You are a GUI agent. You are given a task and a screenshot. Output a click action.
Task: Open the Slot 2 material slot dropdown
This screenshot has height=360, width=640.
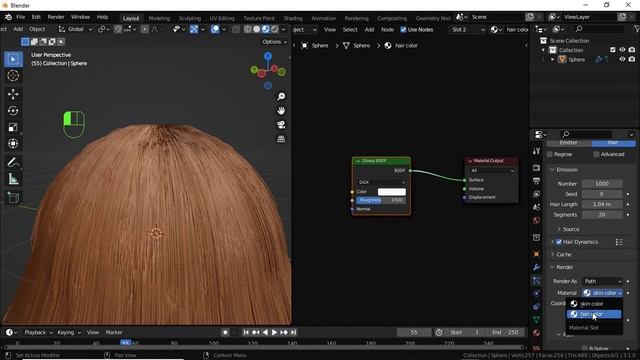pos(468,29)
